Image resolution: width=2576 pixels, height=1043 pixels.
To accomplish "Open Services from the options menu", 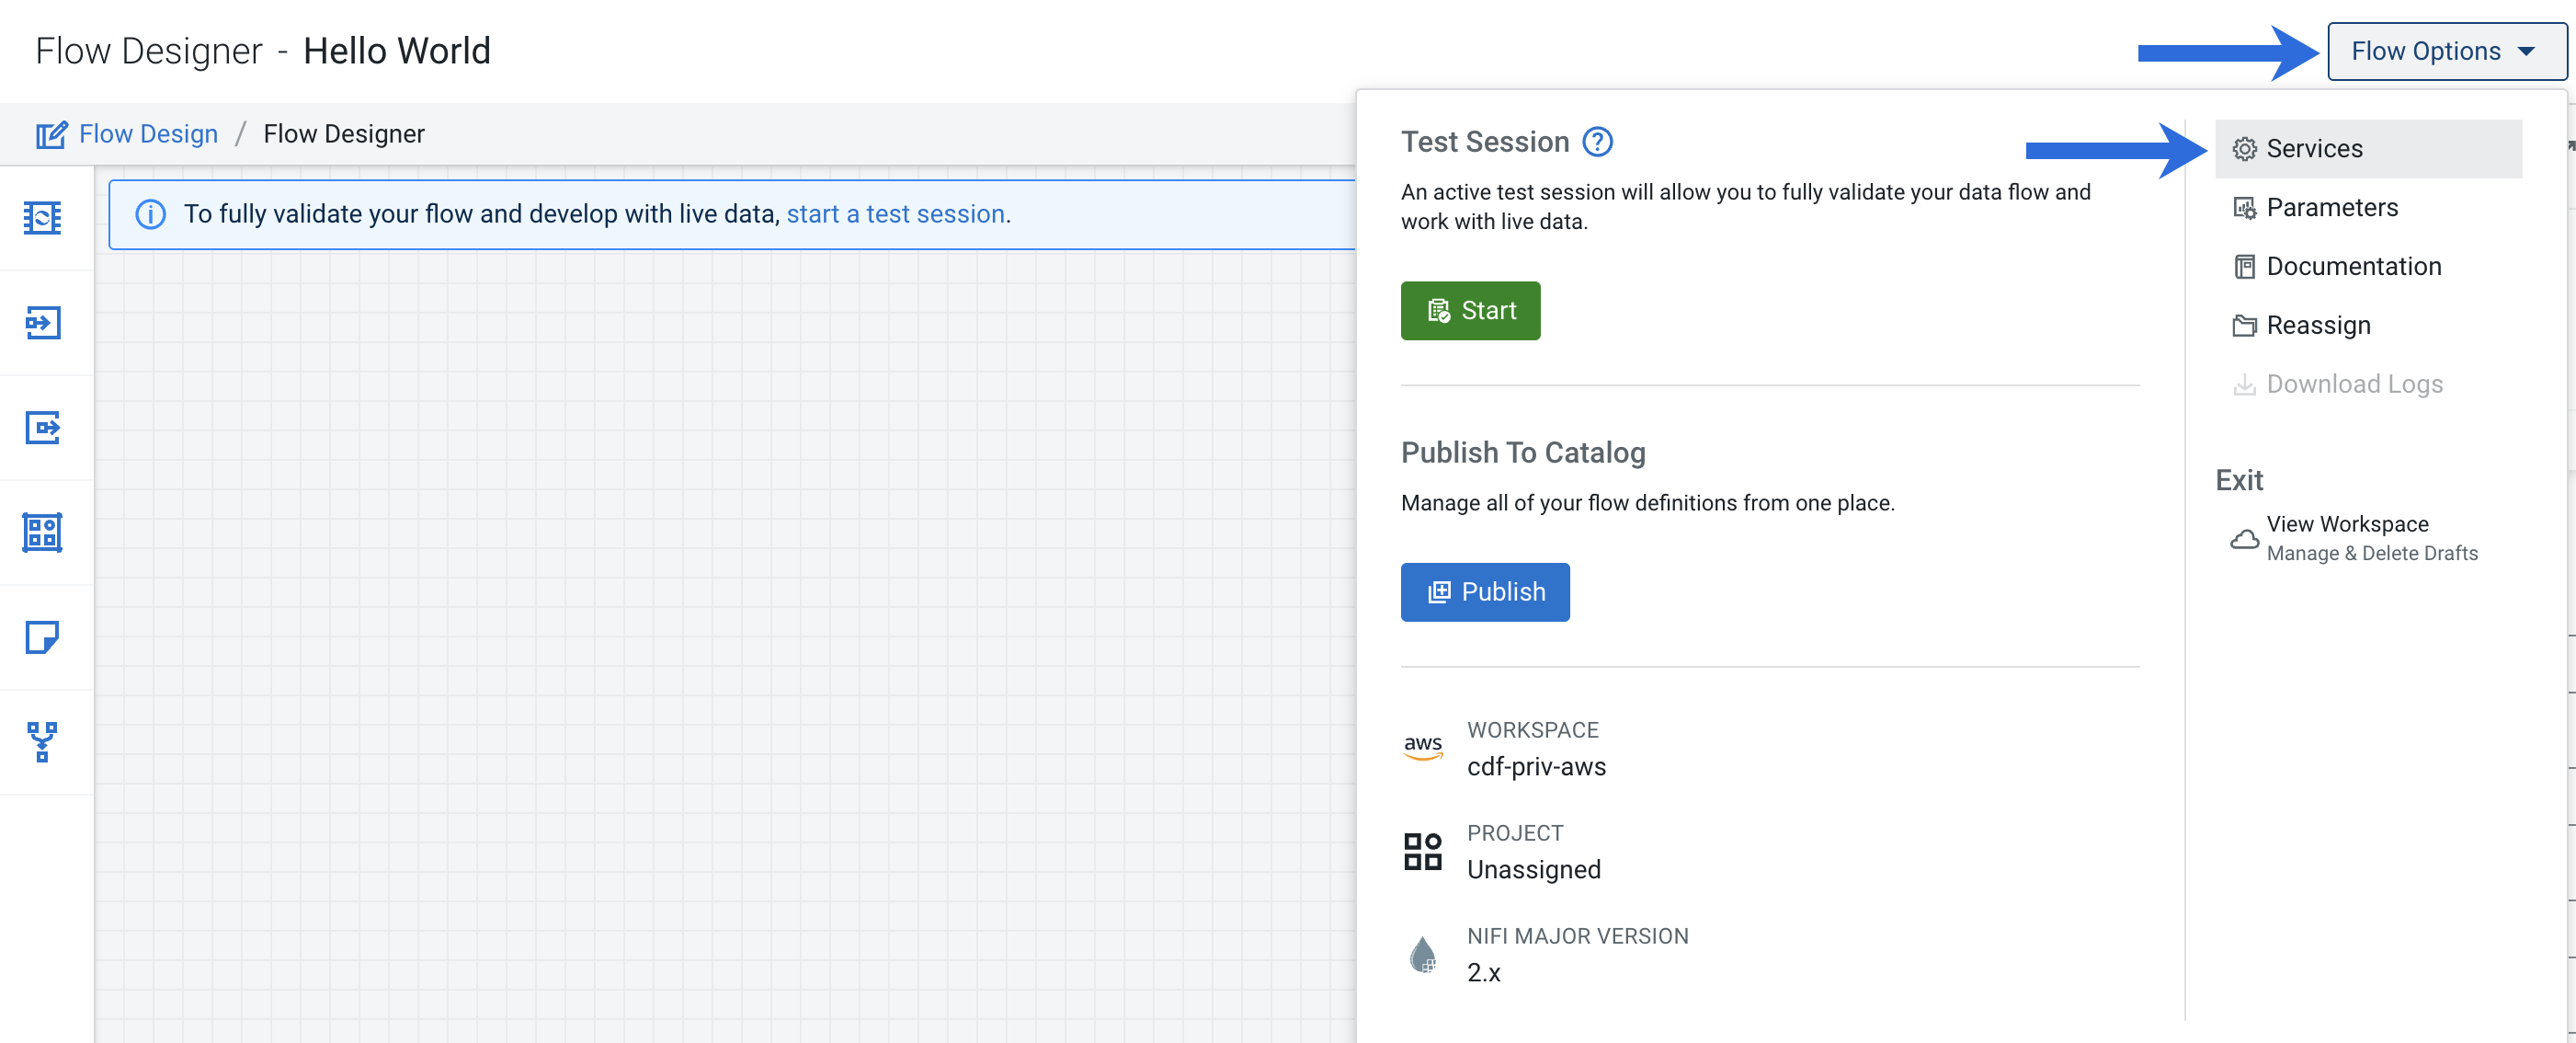I will (x=2313, y=149).
